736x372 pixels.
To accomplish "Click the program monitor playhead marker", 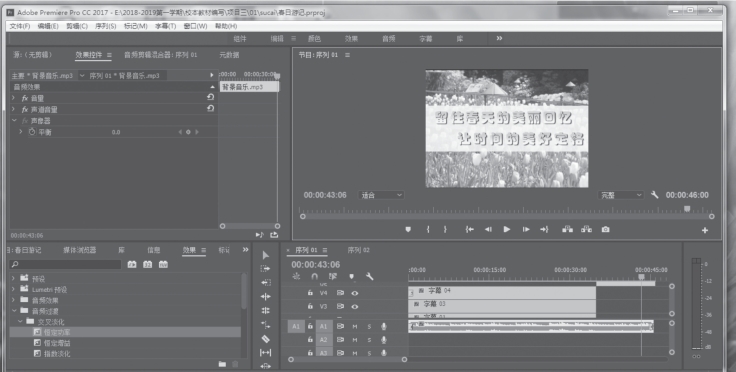I will tap(687, 208).
